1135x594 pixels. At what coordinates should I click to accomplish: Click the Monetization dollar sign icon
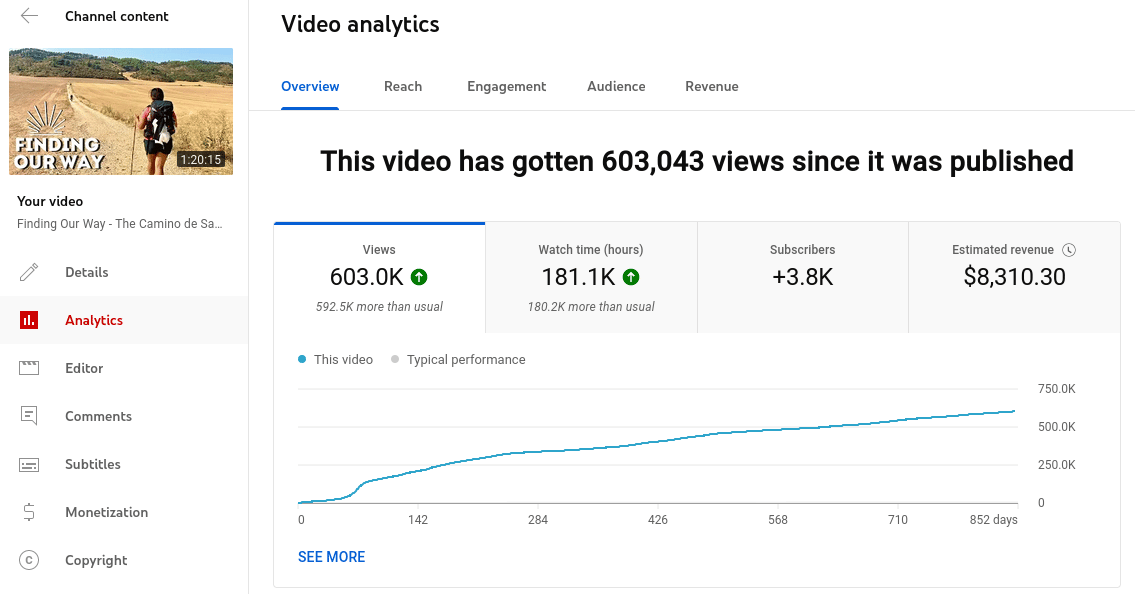click(29, 512)
